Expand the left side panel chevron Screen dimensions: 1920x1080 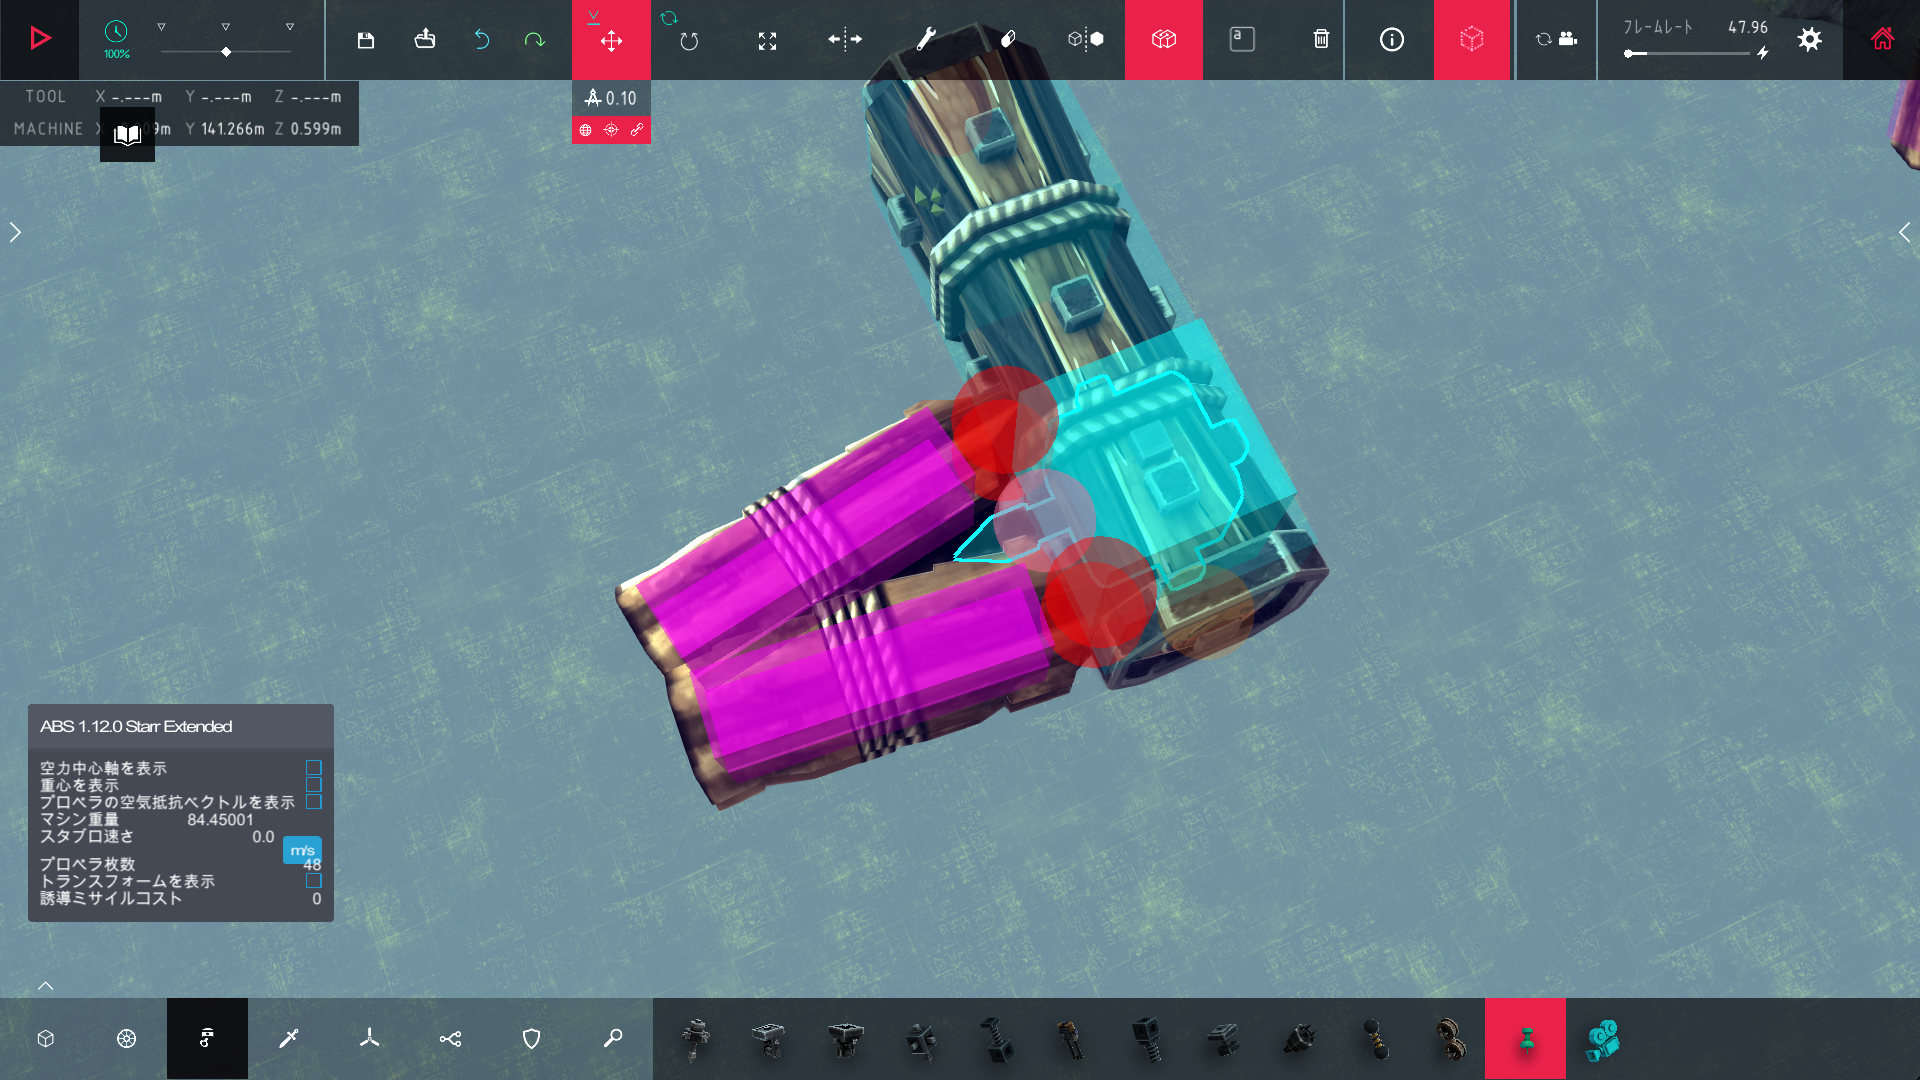tap(15, 232)
